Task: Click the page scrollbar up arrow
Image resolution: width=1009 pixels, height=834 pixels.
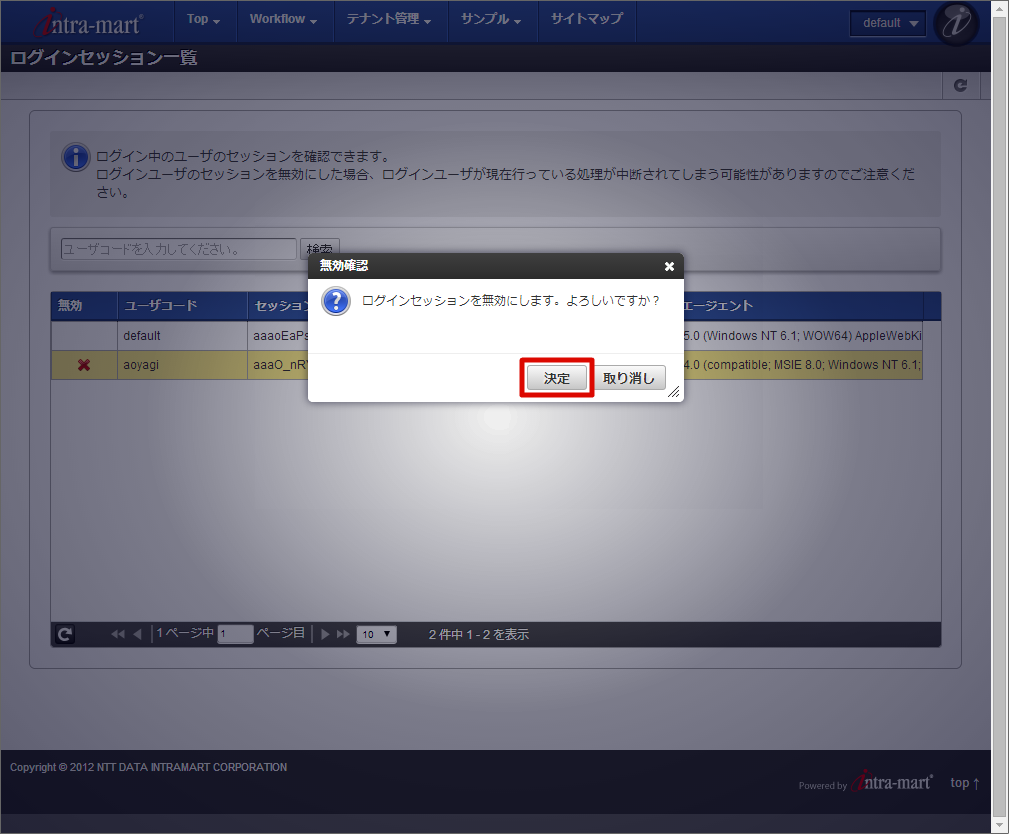Action: click(1000, 8)
